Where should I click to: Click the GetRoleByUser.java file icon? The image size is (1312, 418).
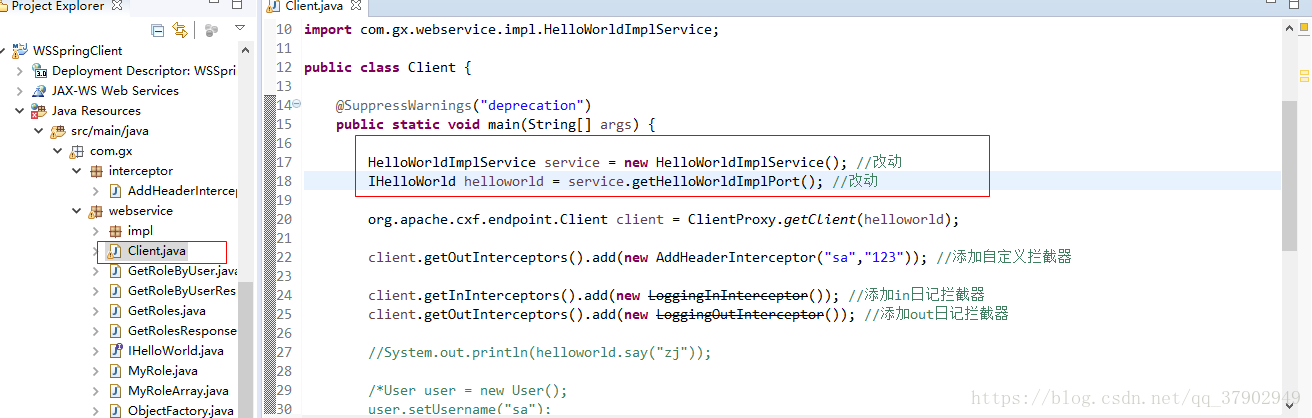point(116,271)
